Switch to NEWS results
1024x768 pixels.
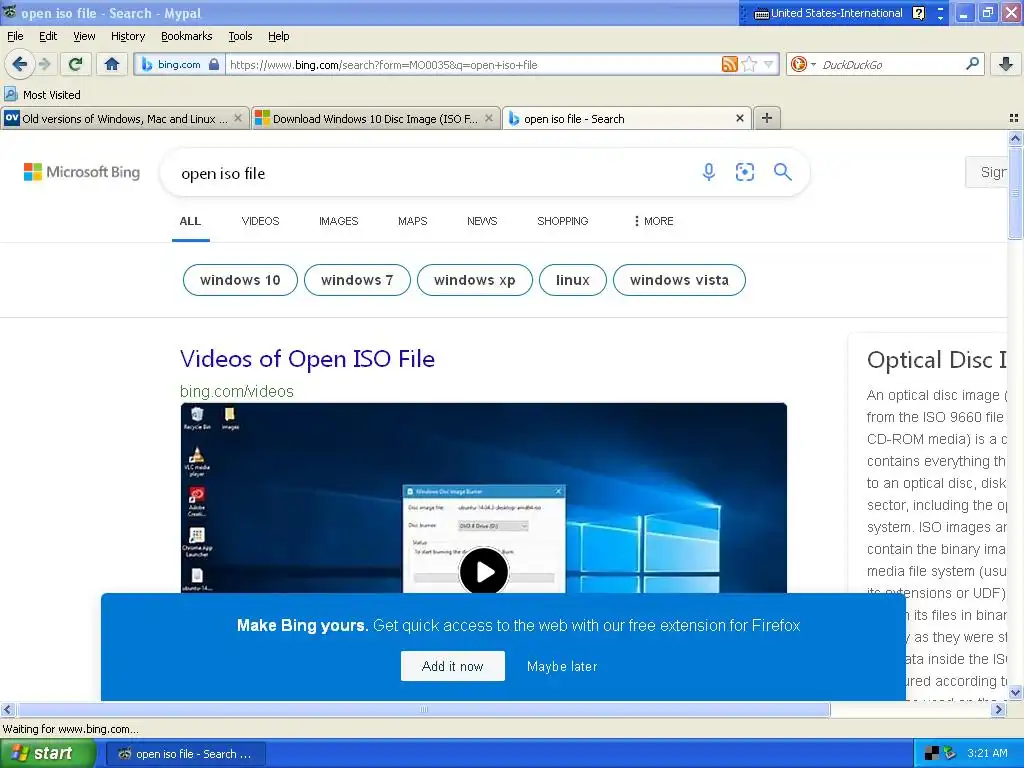point(482,221)
